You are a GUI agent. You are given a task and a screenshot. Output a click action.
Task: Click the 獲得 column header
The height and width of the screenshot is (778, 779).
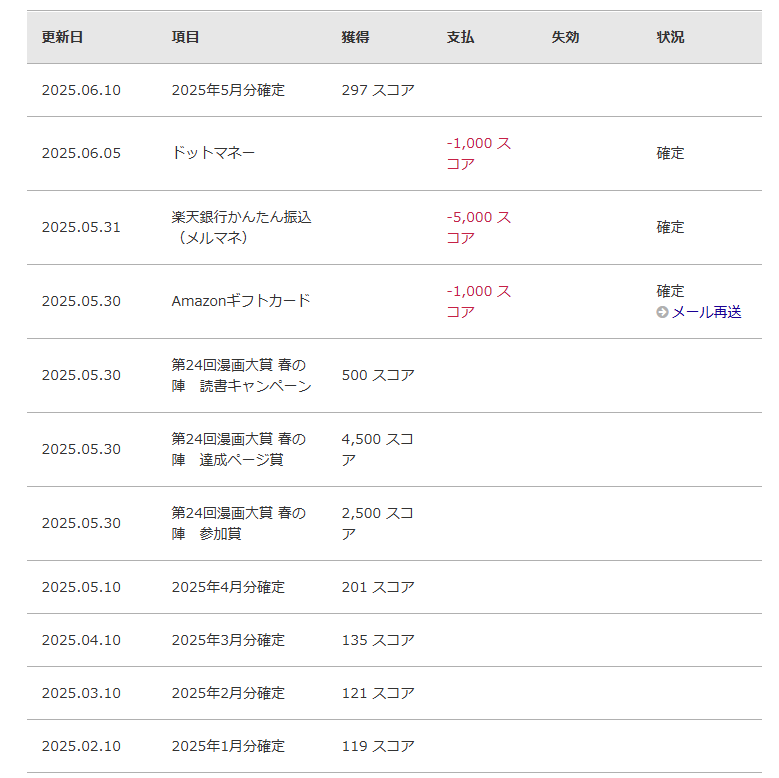(x=355, y=37)
